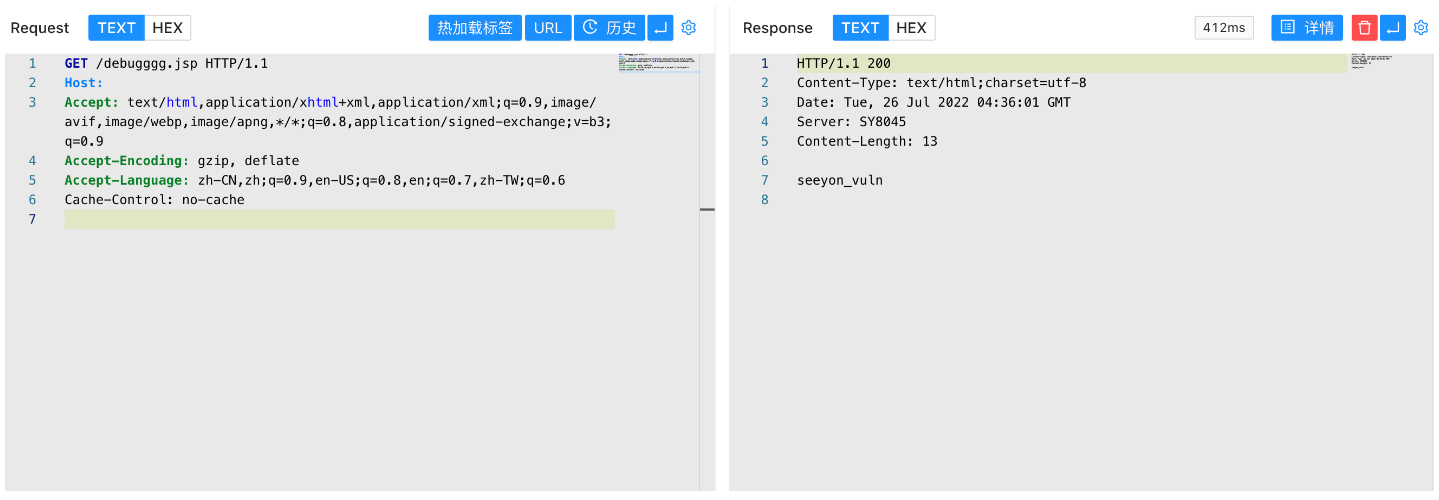Switch the Request view to TEXT
The height and width of the screenshot is (500, 1439).
click(x=116, y=28)
